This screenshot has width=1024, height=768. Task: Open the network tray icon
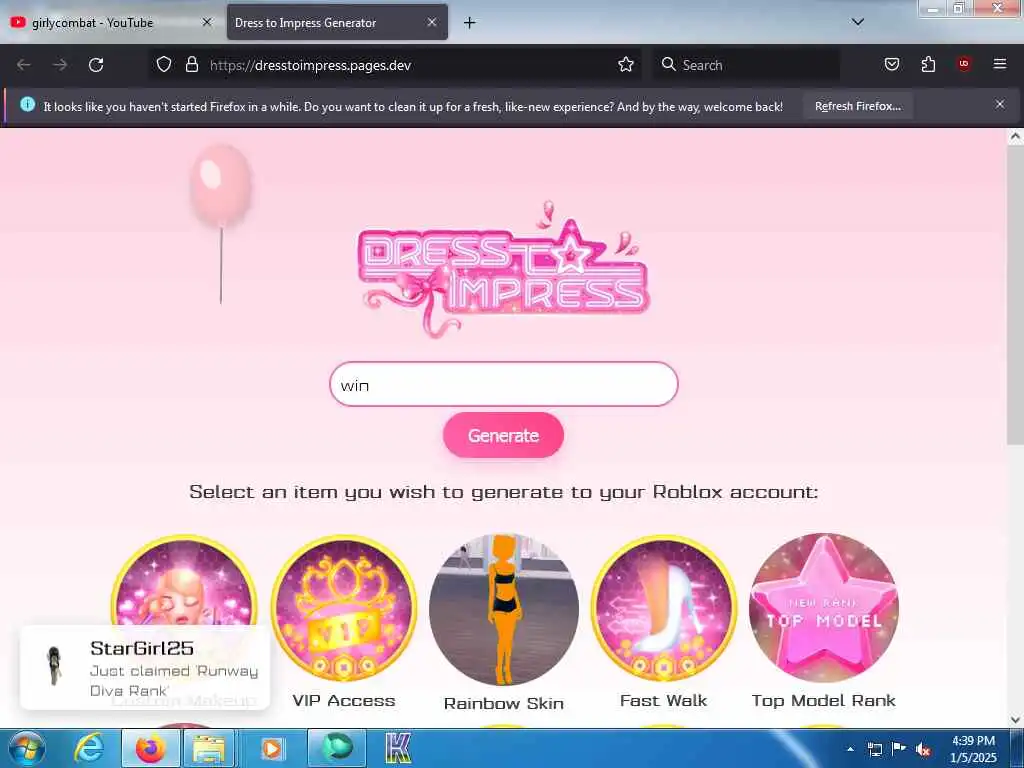[874, 749]
